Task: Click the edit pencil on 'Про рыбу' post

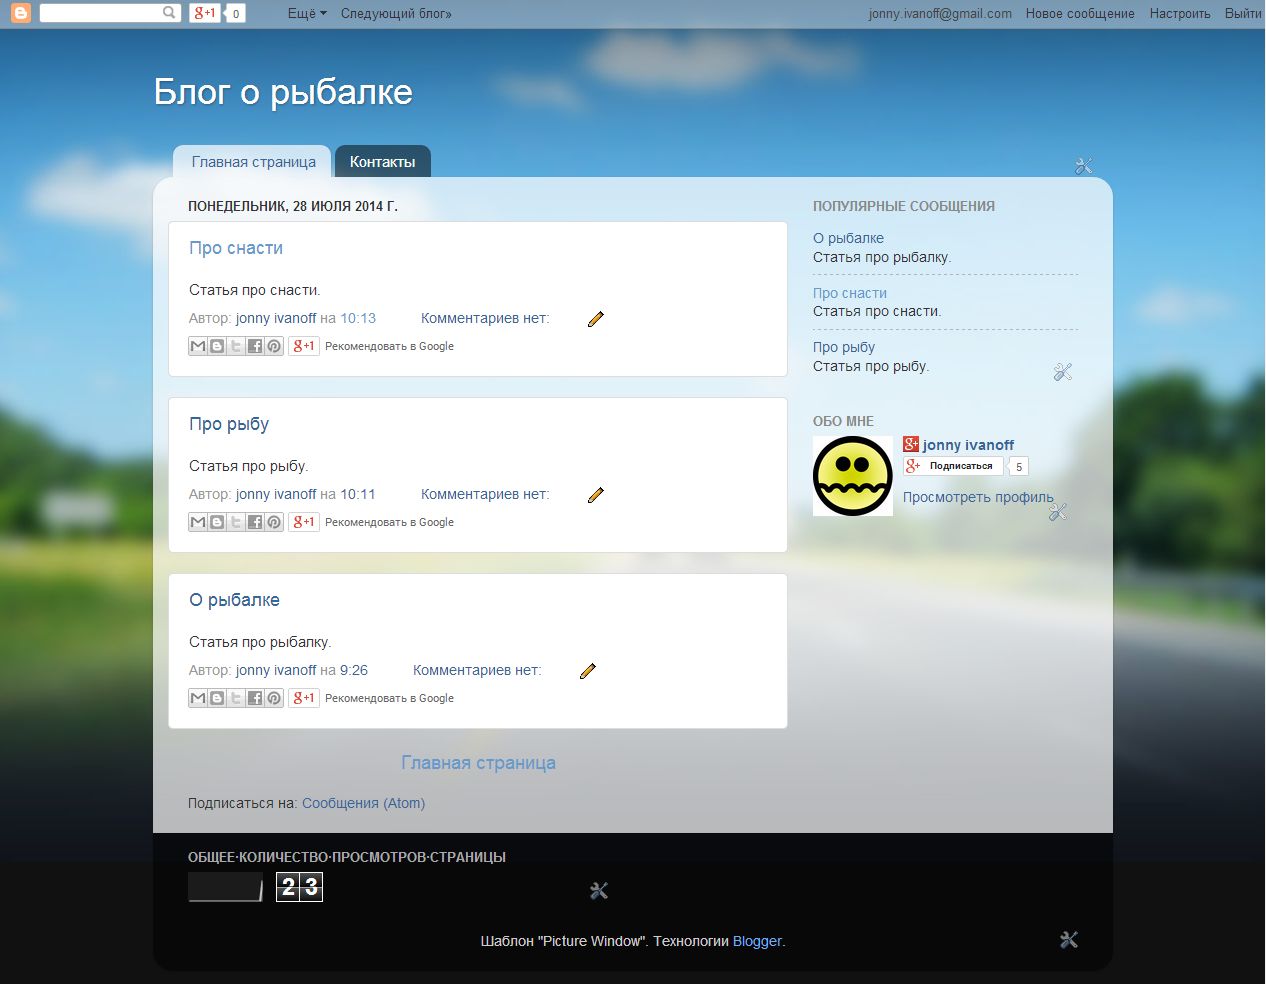Action: pos(595,495)
